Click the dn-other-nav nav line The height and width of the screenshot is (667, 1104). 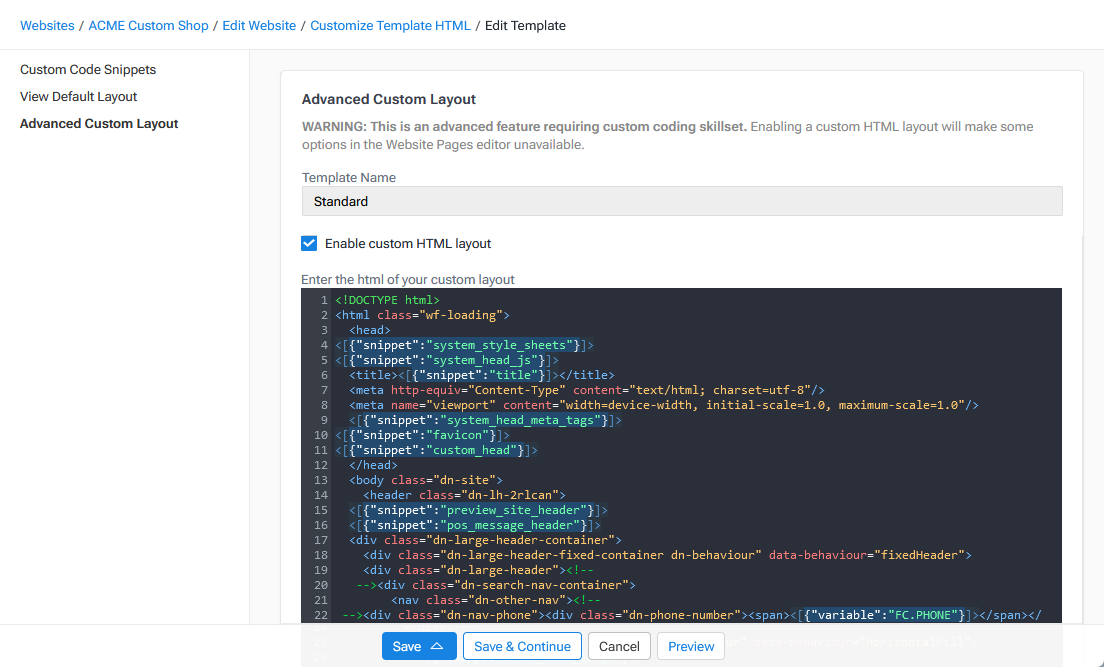496,600
